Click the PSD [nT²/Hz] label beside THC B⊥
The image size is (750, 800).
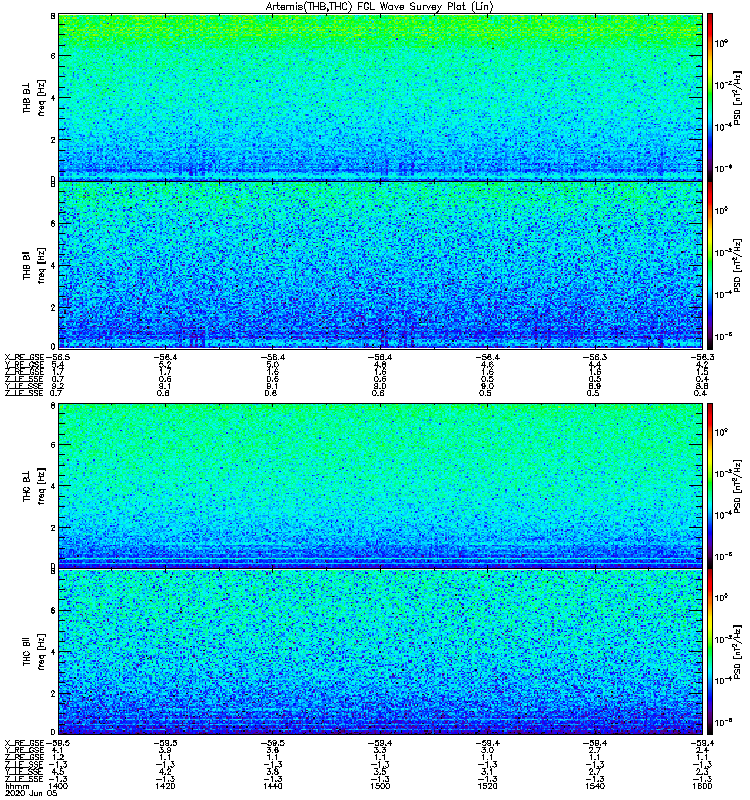pyautogui.click(x=738, y=487)
